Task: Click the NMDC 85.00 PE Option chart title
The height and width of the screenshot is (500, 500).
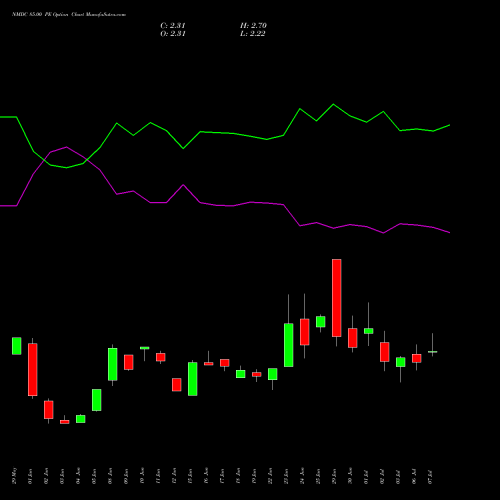Action: tap(69, 15)
